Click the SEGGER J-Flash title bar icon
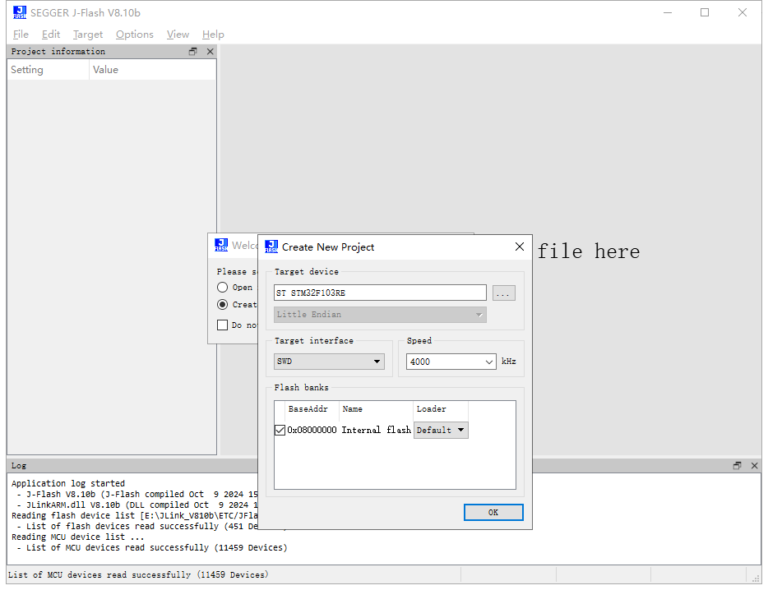 20,12
